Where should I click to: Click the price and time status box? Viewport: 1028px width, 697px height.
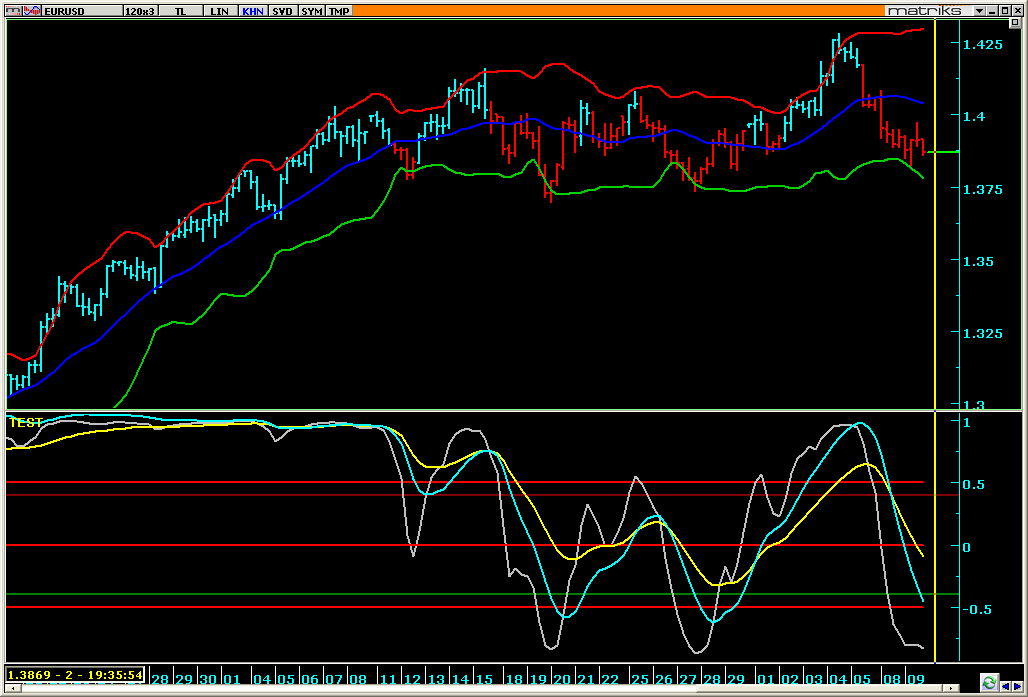click(76, 675)
